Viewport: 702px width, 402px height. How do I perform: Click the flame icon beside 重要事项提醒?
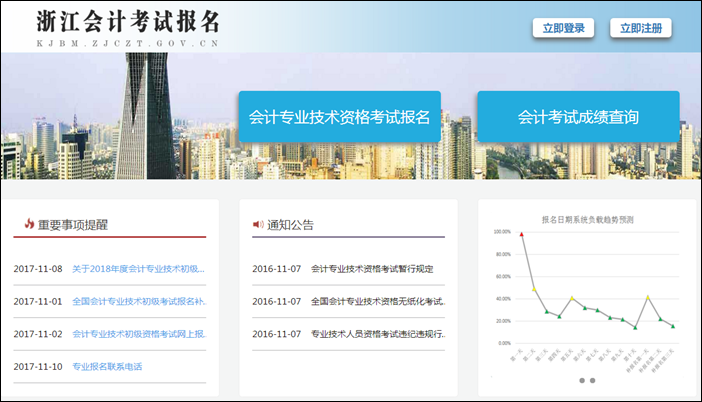29,224
